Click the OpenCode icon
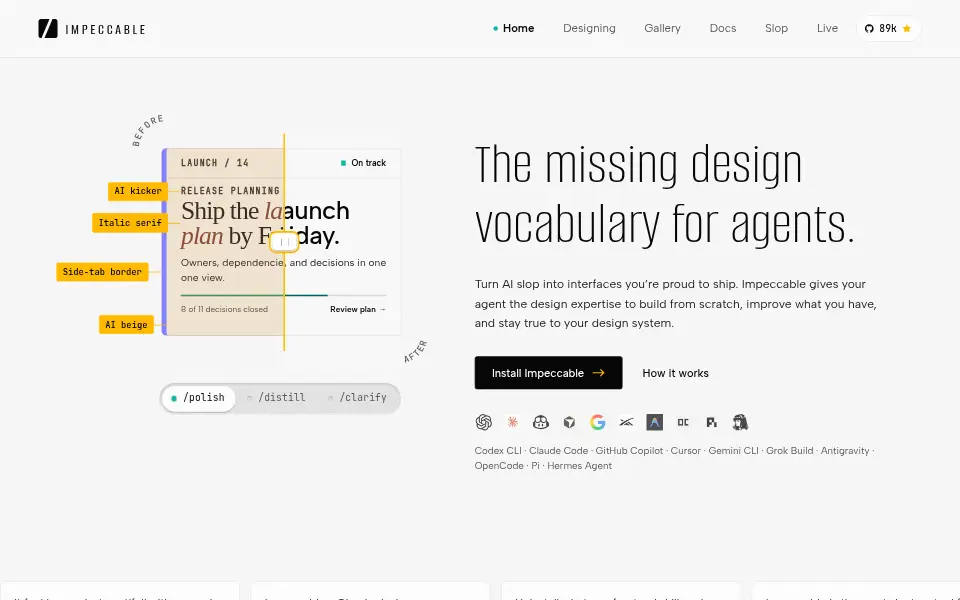Screen dimensions: 960x600 (683, 422)
